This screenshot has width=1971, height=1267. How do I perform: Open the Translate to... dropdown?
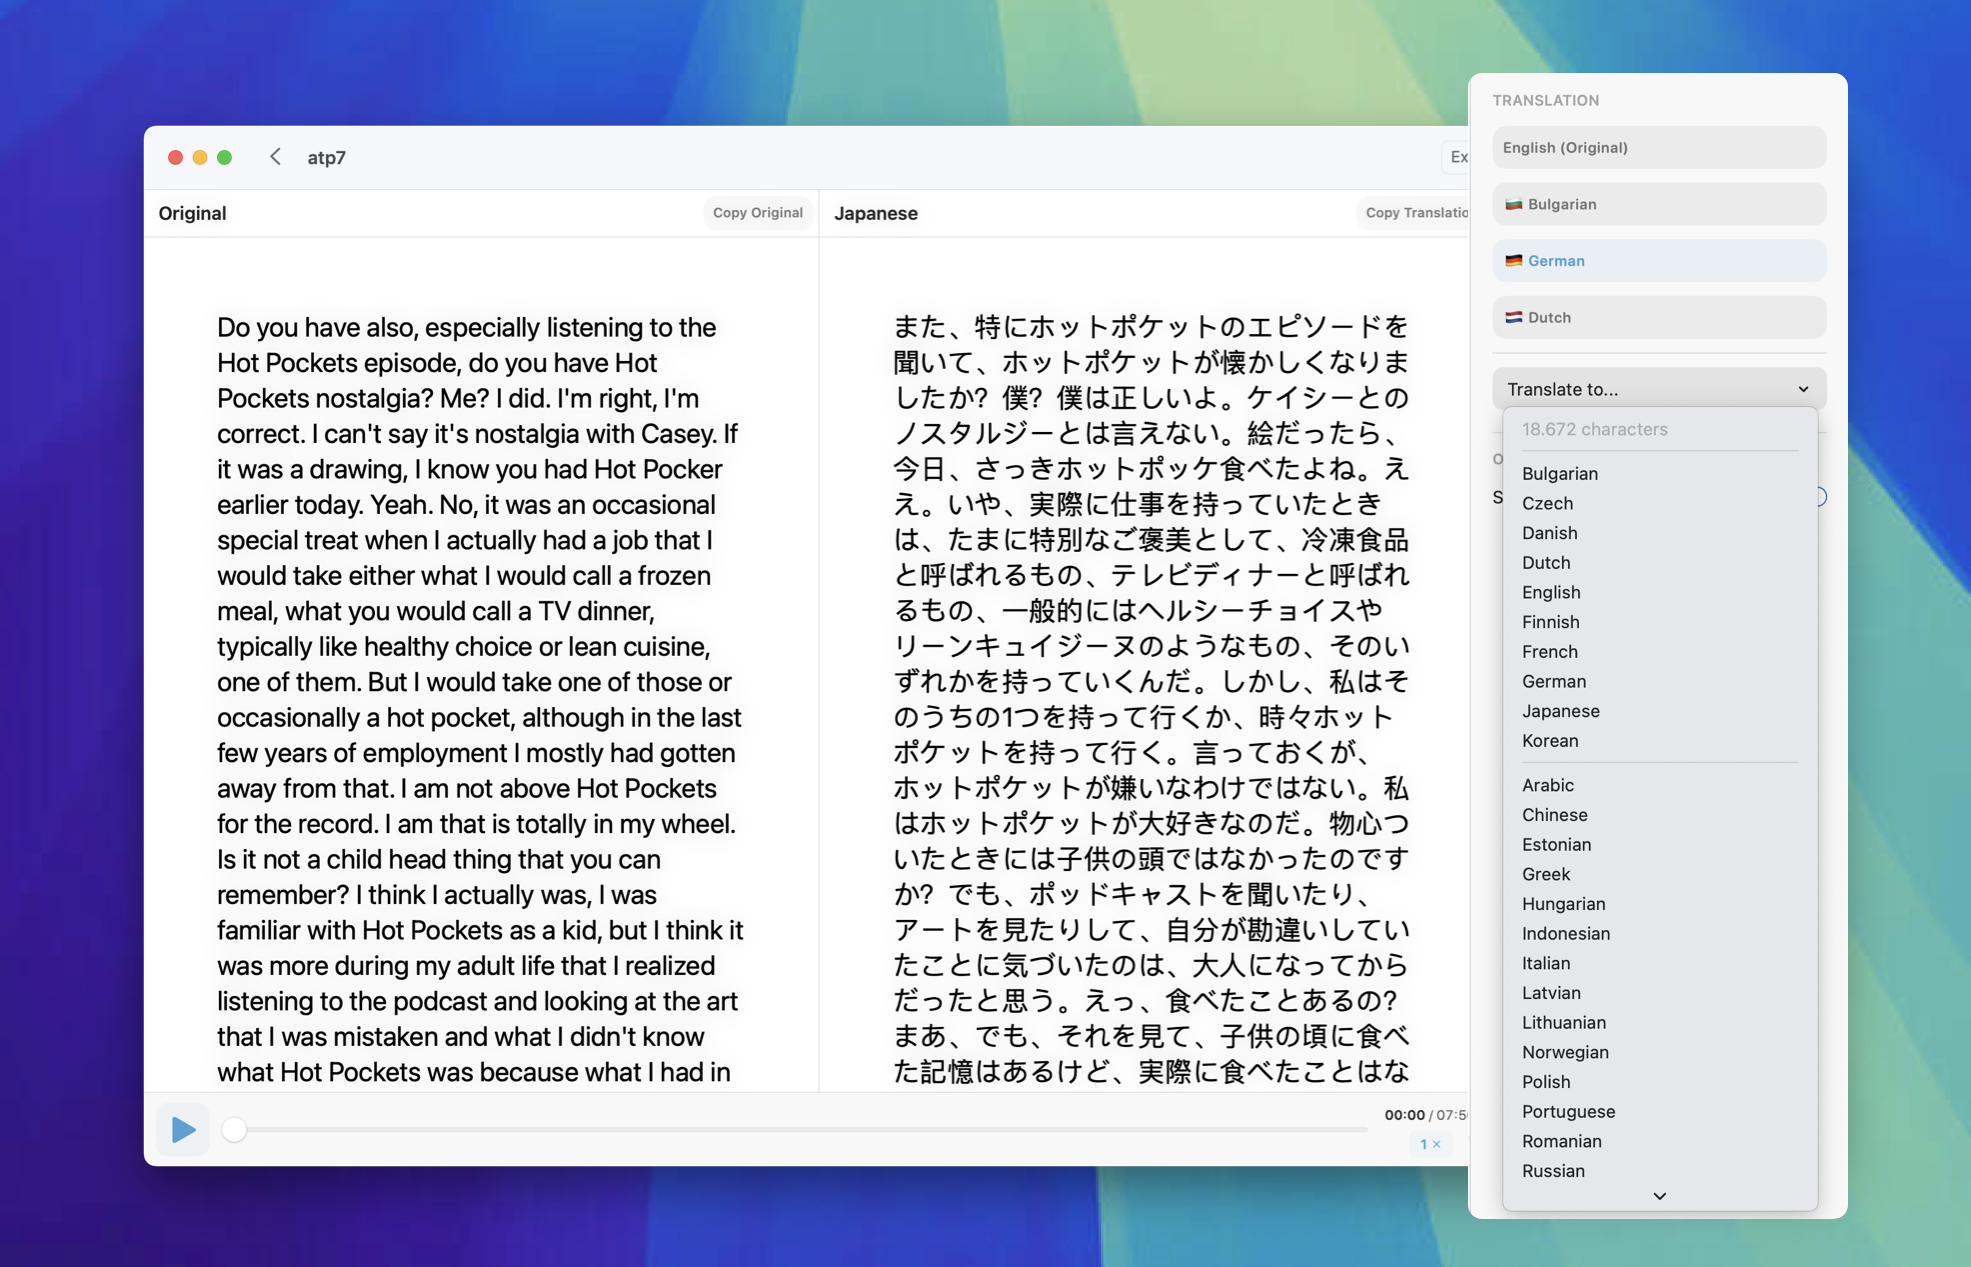[1658, 389]
